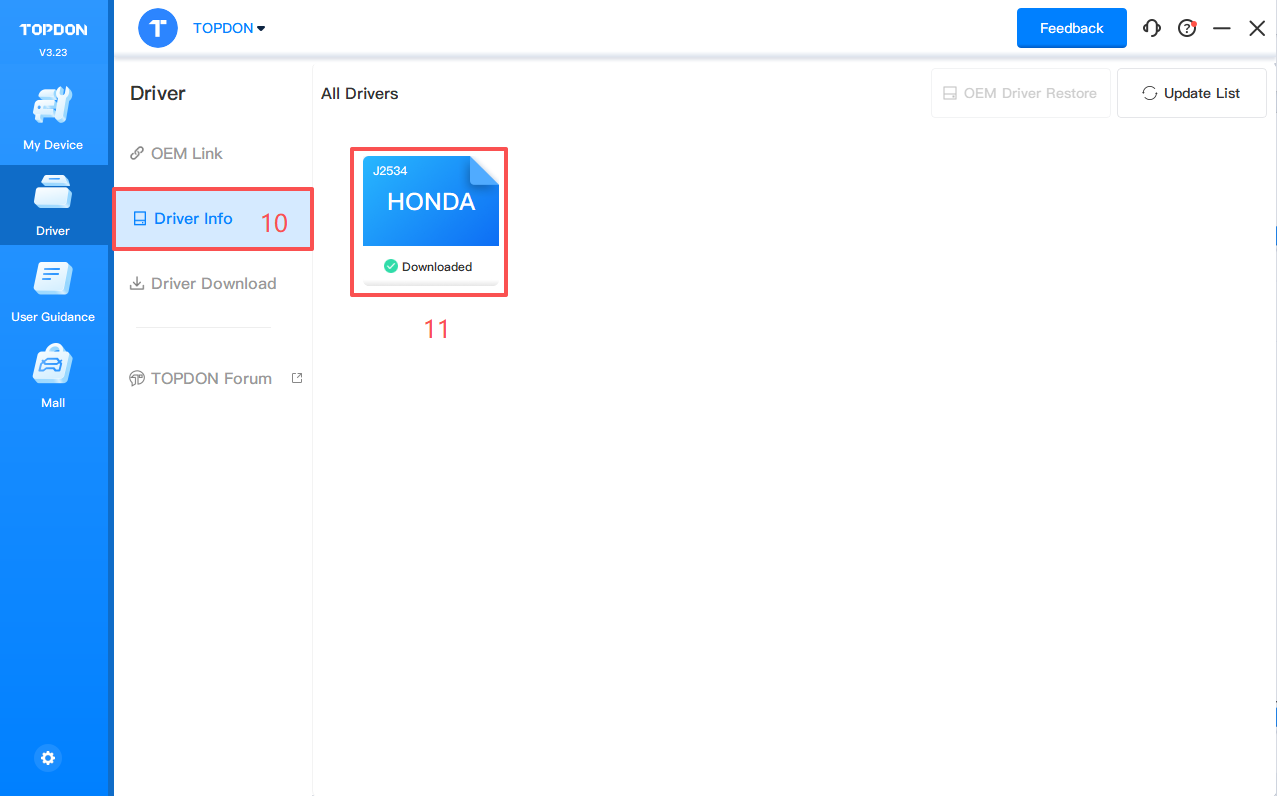Select the HONDA J2534 driver tile

click(x=430, y=202)
